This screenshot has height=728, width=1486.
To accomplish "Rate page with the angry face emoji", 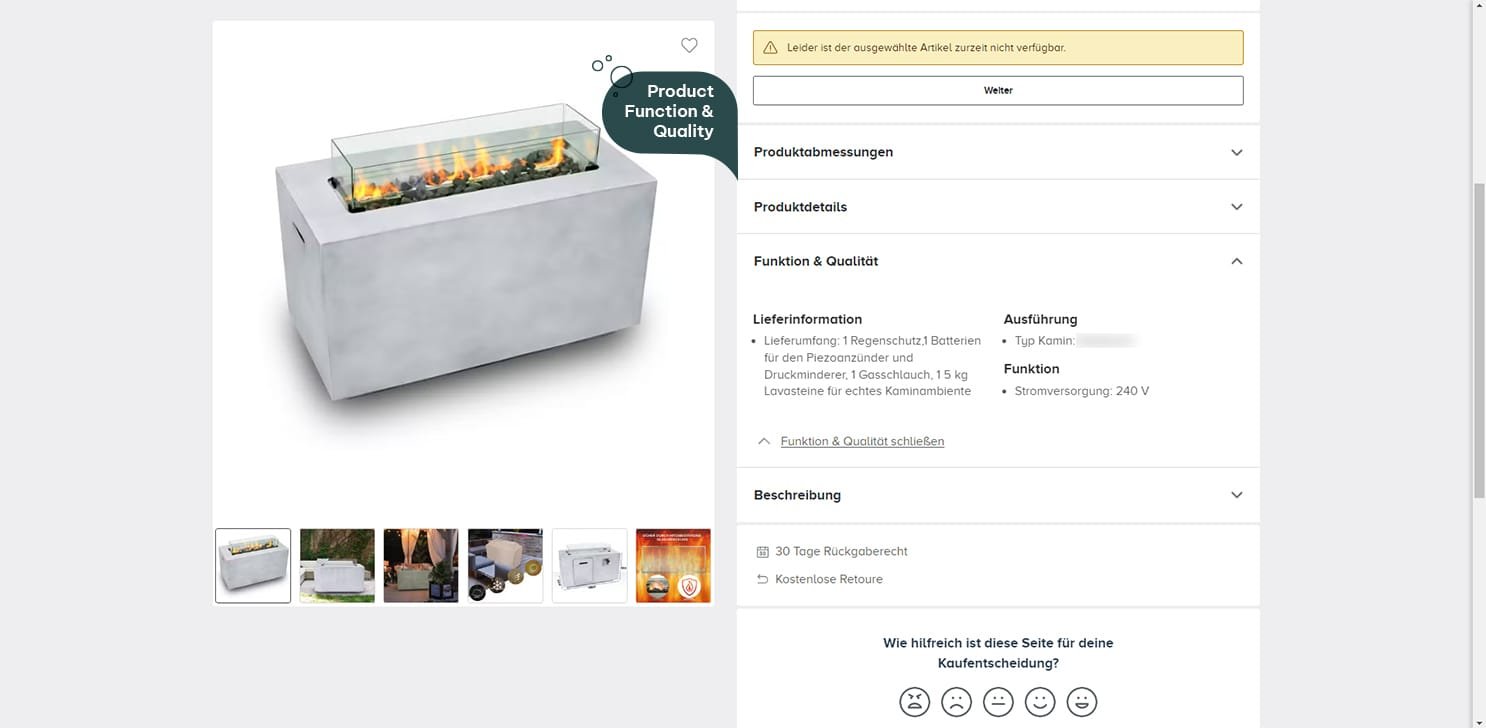I will click(x=914, y=702).
